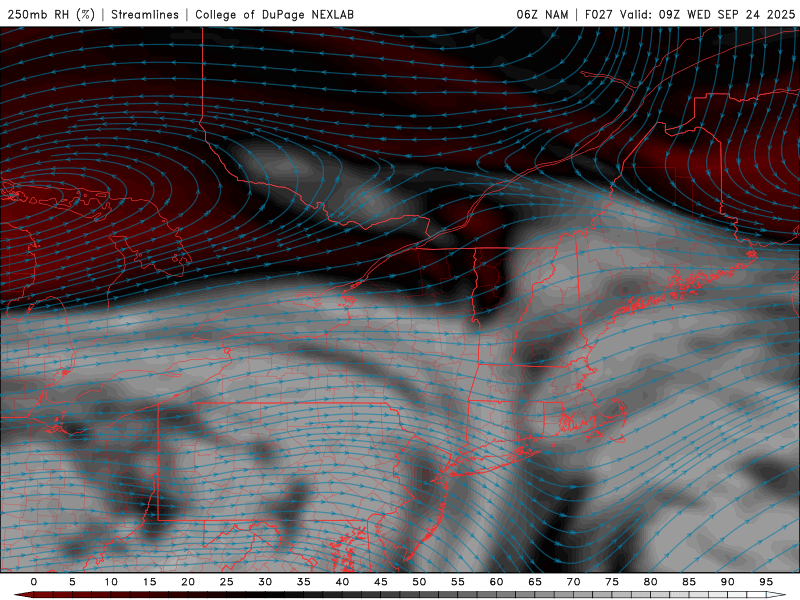Image resolution: width=800 pixels, height=600 pixels.
Task: Select the 80 tick label on color scale
Action: click(x=650, y=582)
